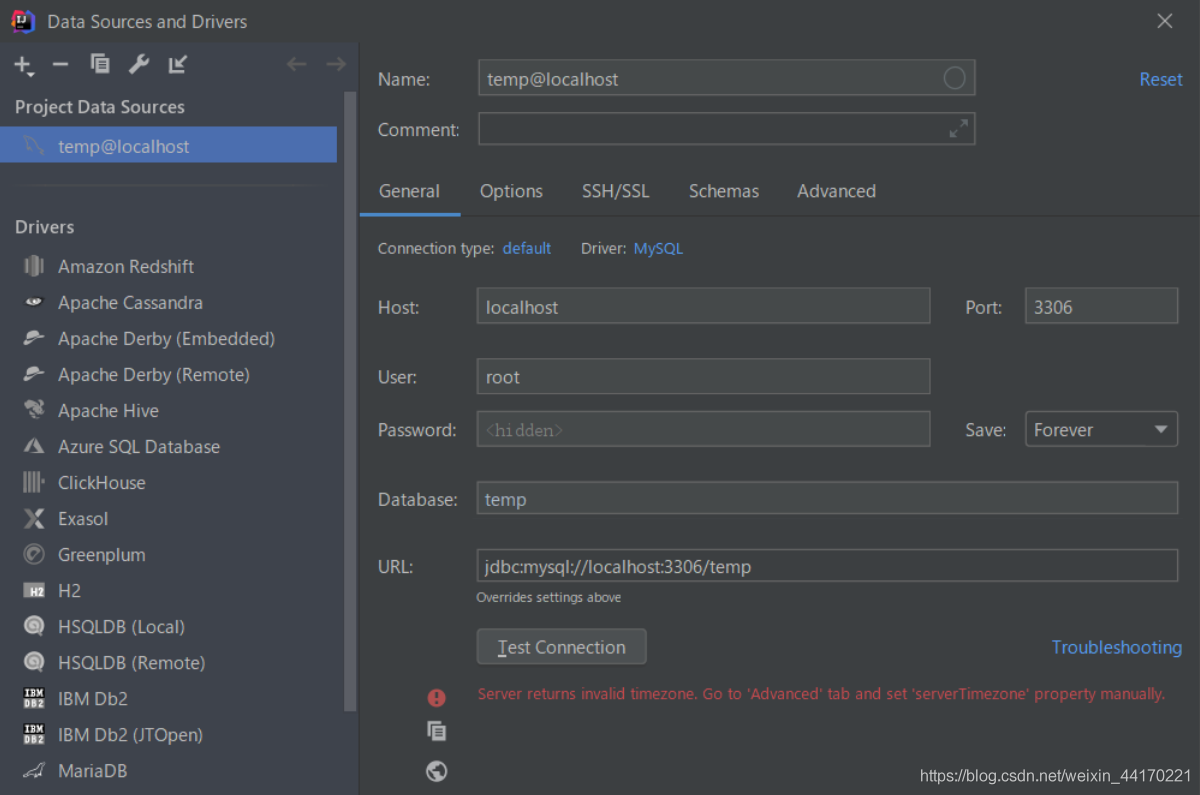Select IBM Db2 (JTOpen) driver icon
This screenshot has height=795, width=1200.
point(34,734)
